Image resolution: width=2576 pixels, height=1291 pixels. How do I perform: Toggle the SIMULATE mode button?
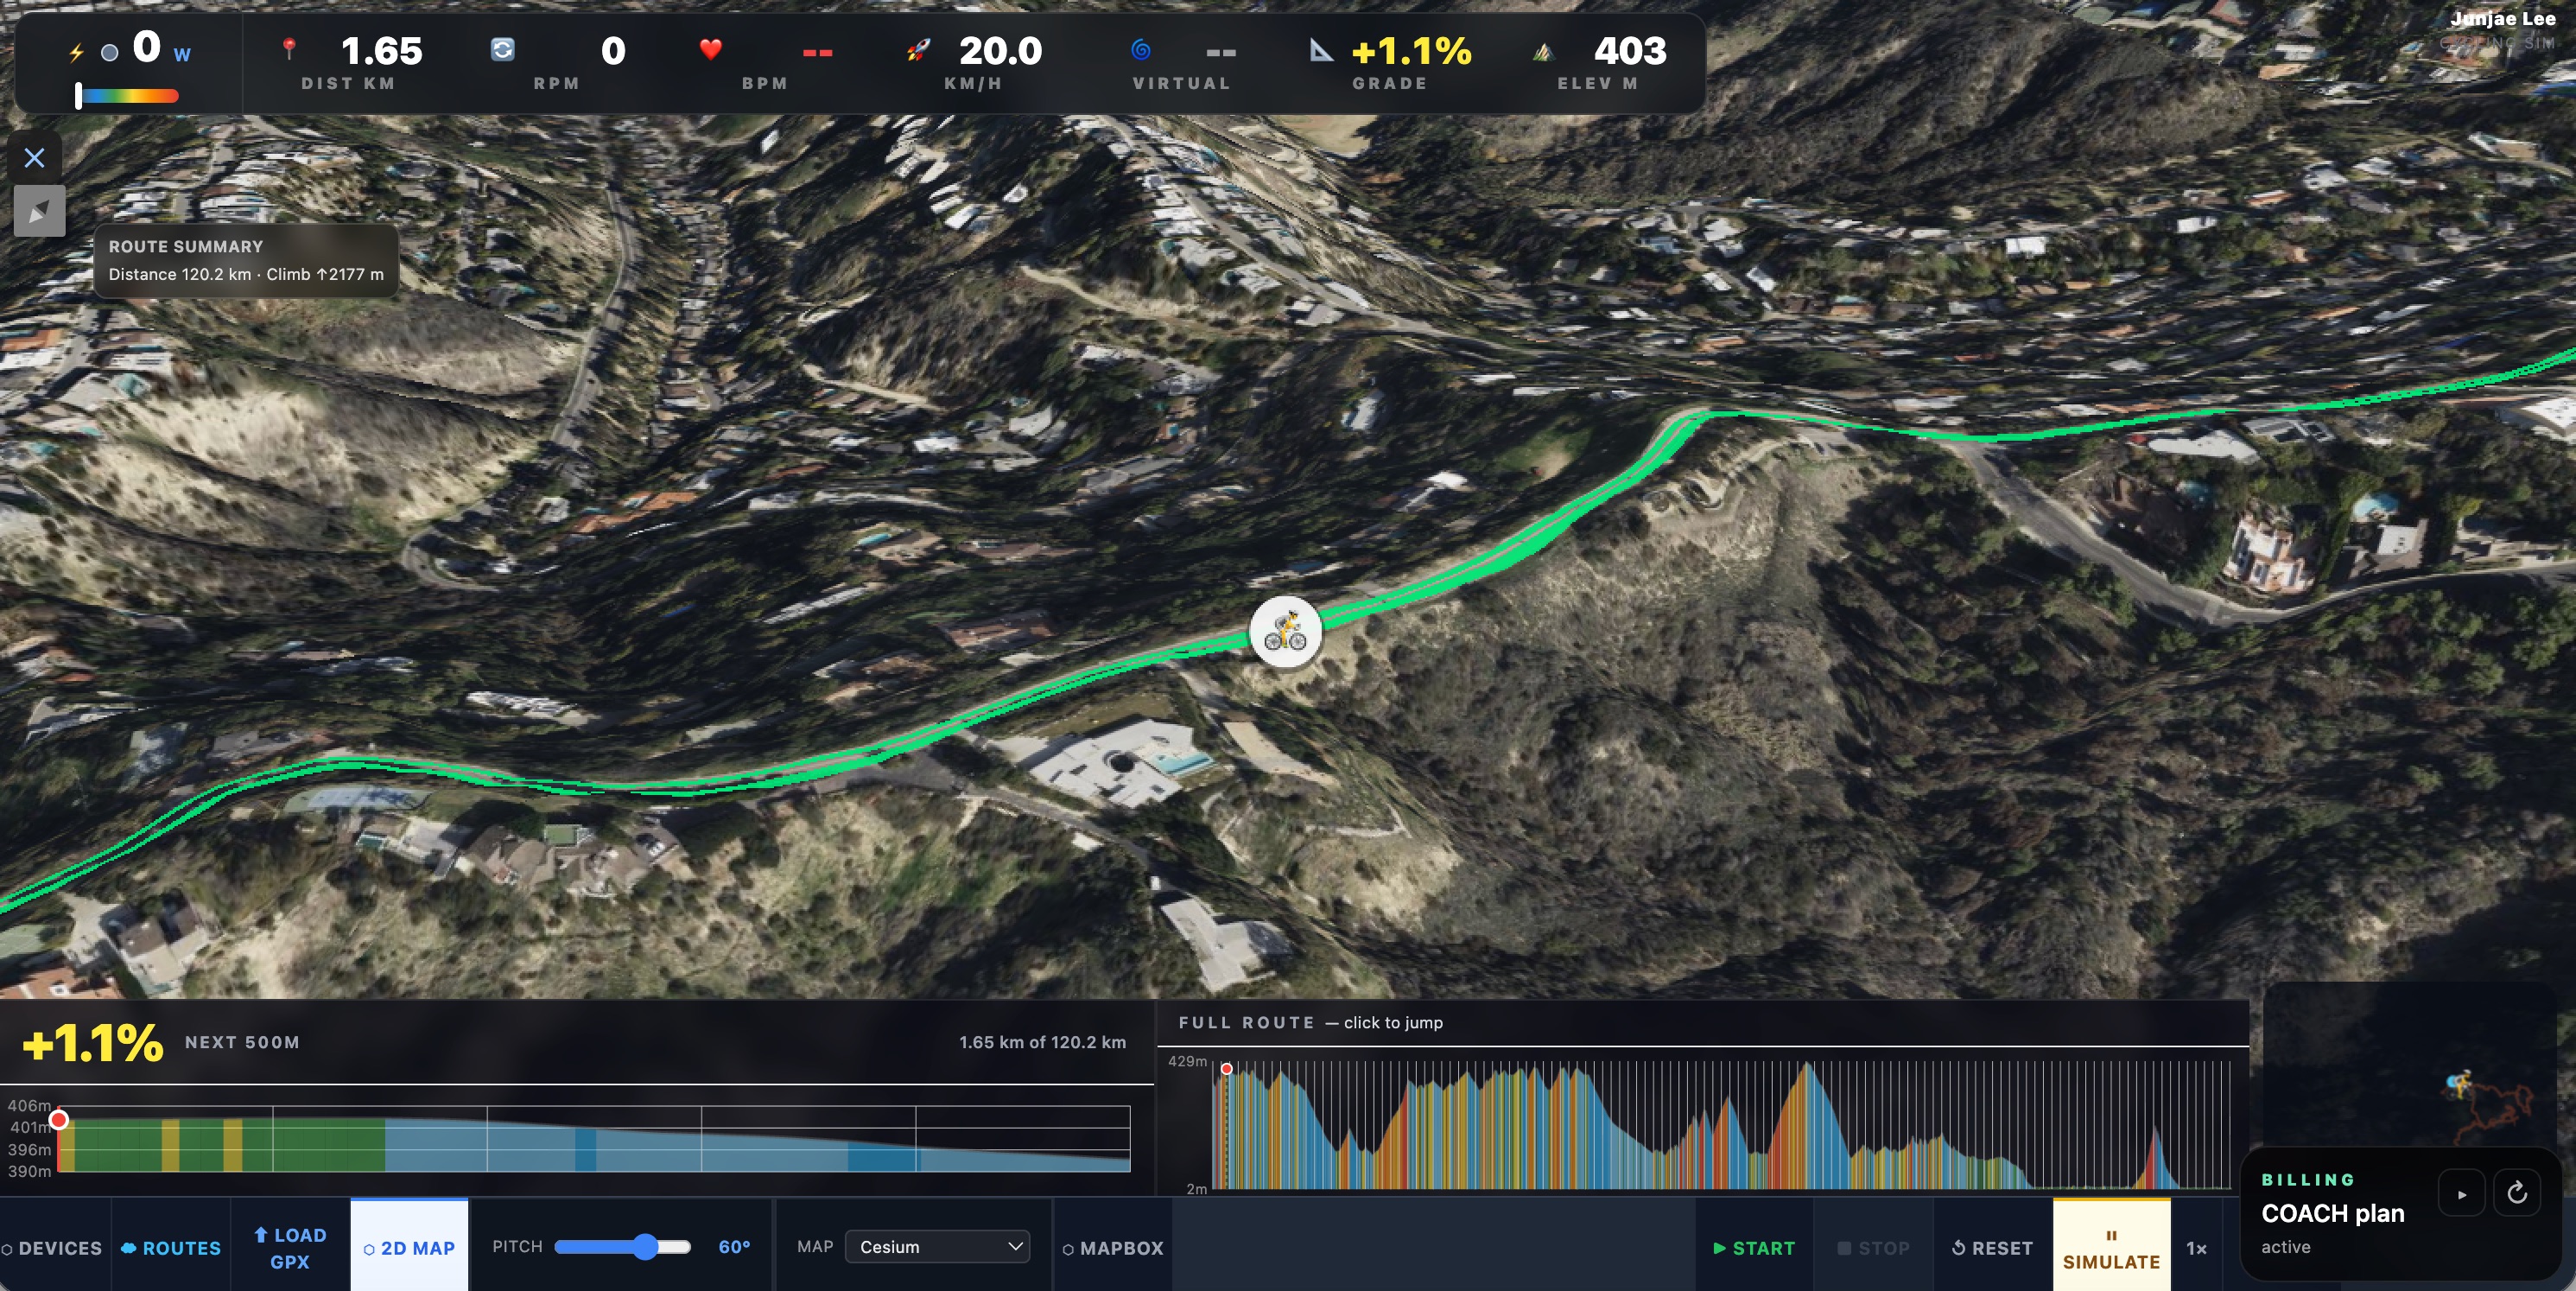[2111, 1248]
